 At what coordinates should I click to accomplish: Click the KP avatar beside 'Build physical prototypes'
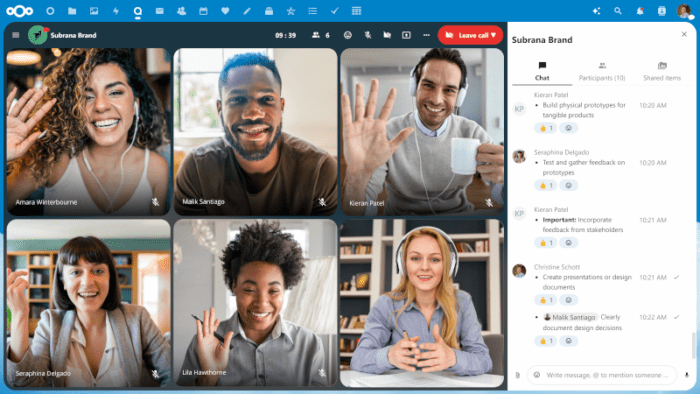(519, 108)
